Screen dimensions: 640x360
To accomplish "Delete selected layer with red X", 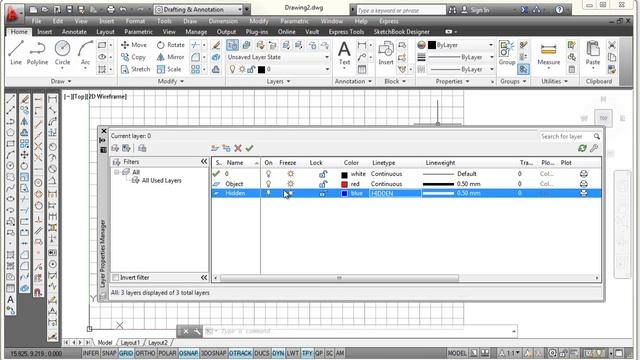I will tap(238, 148).
